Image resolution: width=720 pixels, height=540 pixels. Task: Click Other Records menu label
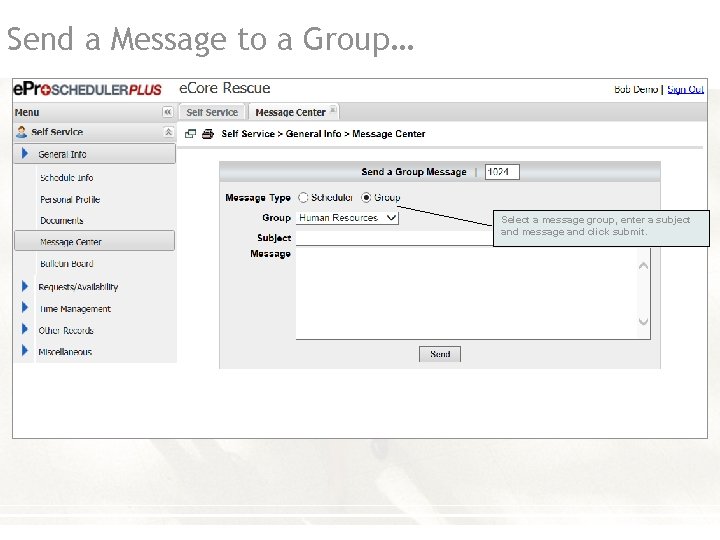[66, 330]
